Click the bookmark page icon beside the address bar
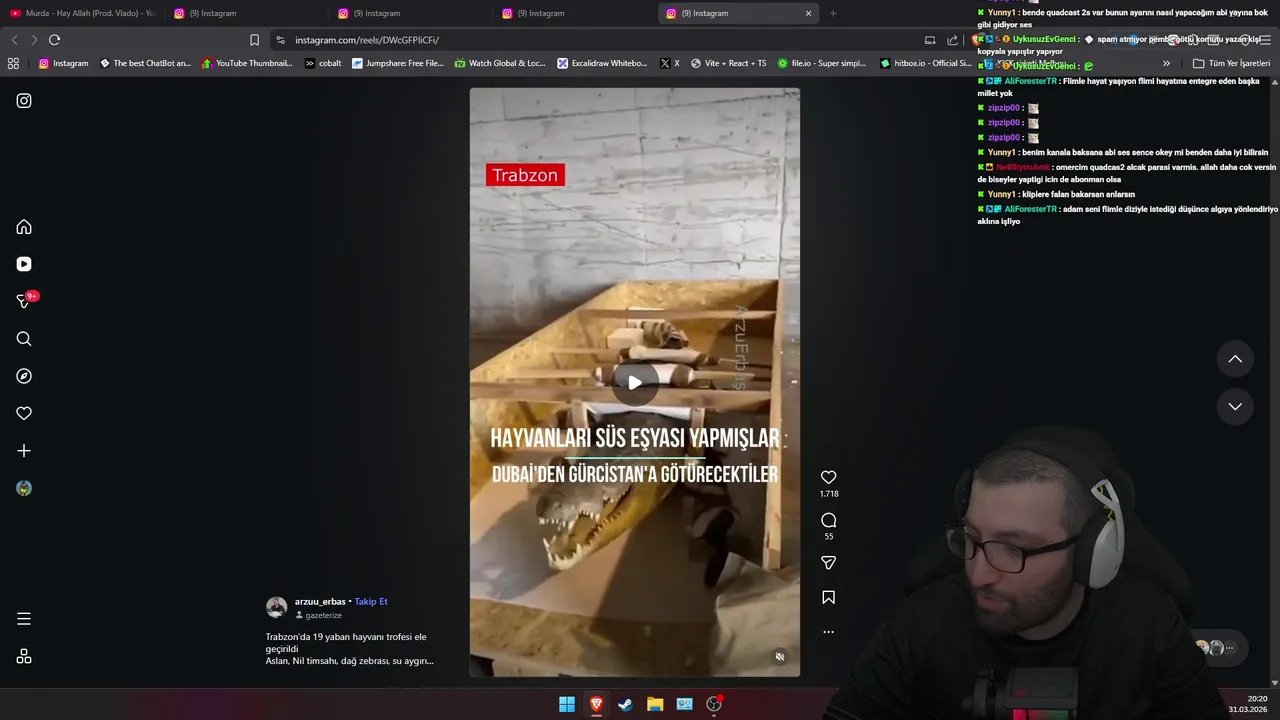The height and width of the screenshot is (720, 1280). (x=254, y=40)
